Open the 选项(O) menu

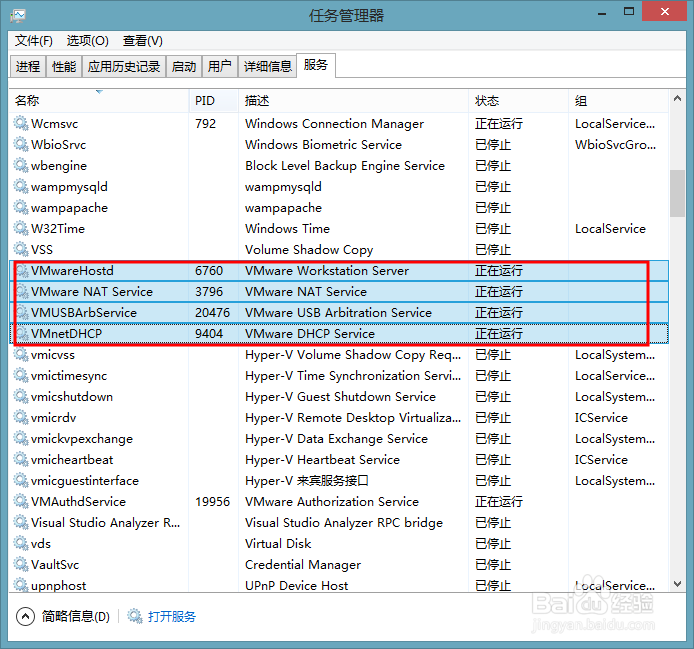coord(88,41)
